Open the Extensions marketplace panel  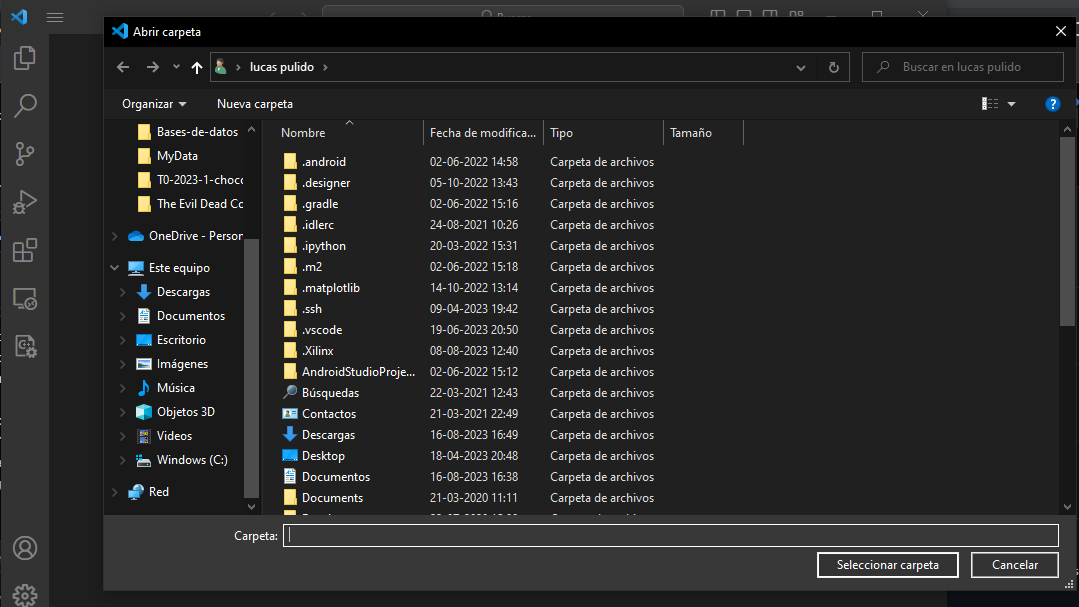point(25,250)
